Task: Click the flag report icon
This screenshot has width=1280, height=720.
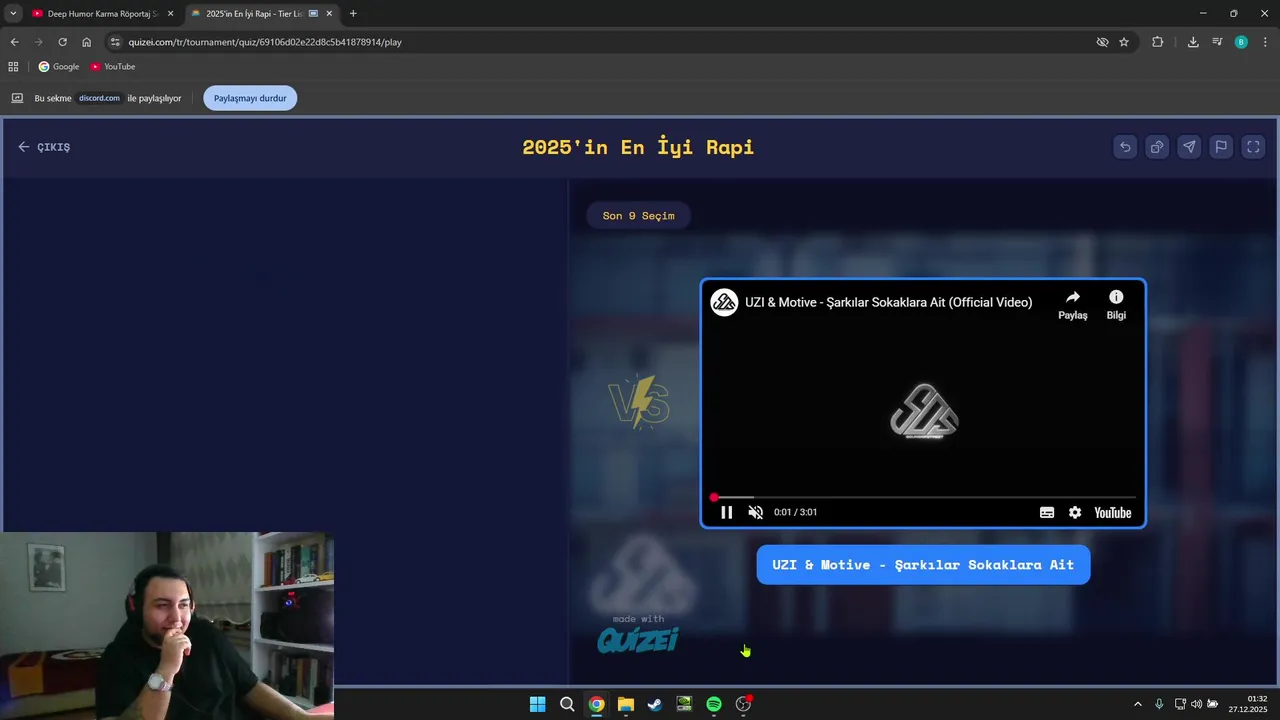Action: point(1221,147)
